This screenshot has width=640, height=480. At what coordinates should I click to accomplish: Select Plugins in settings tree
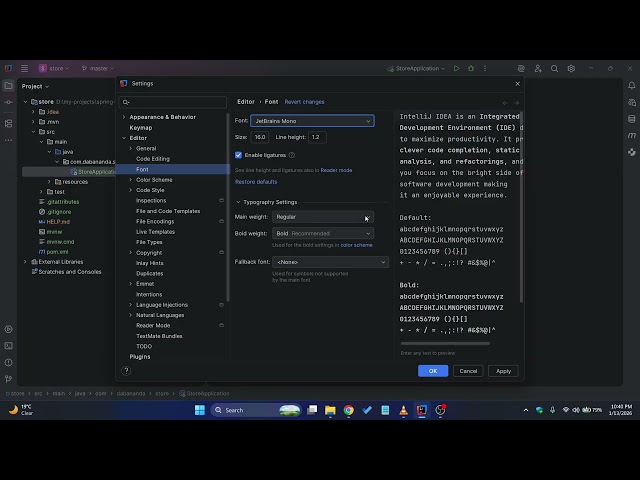coord(140,357)
